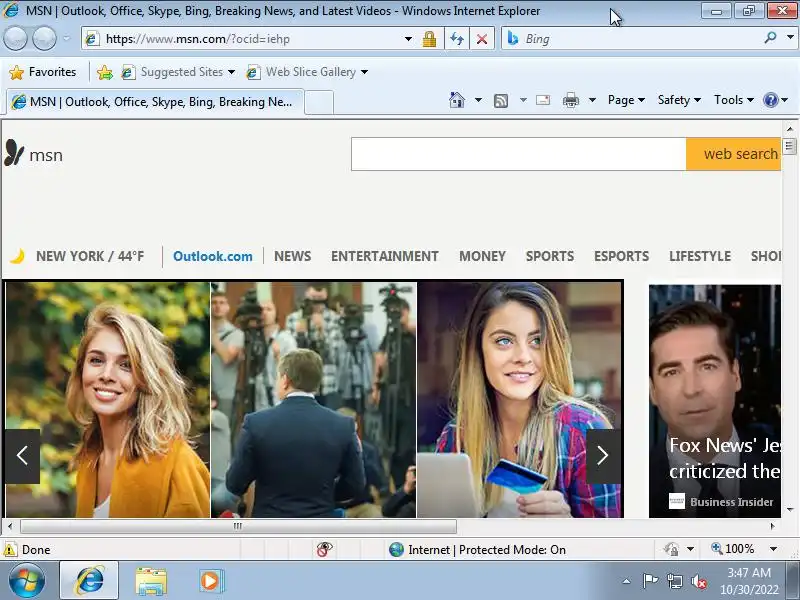Open the blonde woman in yellow jacket image
This screenshot has height=600, width=800.
coord(108,400)
